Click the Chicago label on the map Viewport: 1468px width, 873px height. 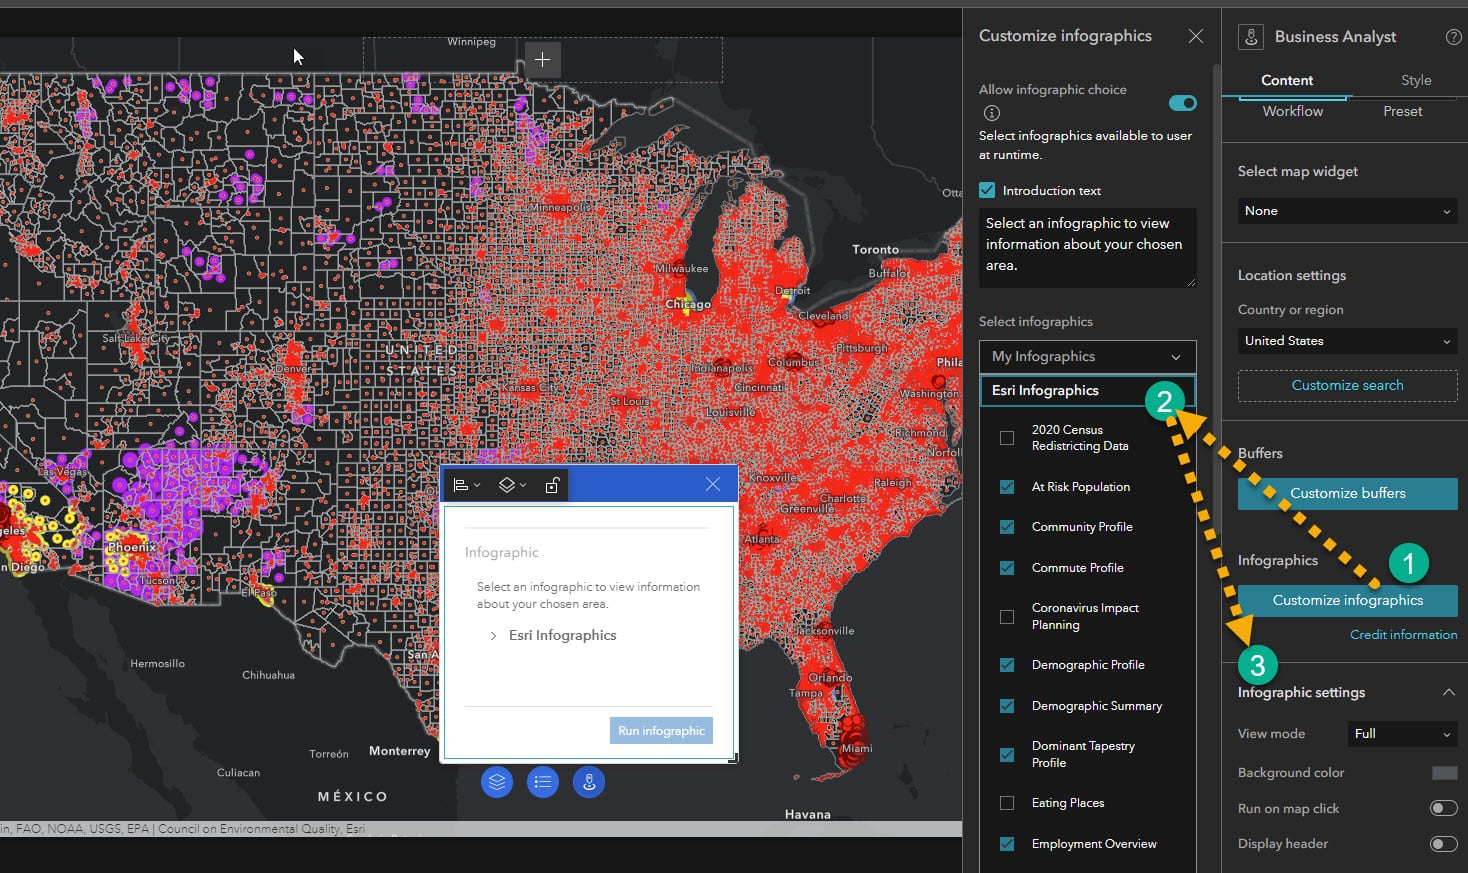[x=688, y=304]
